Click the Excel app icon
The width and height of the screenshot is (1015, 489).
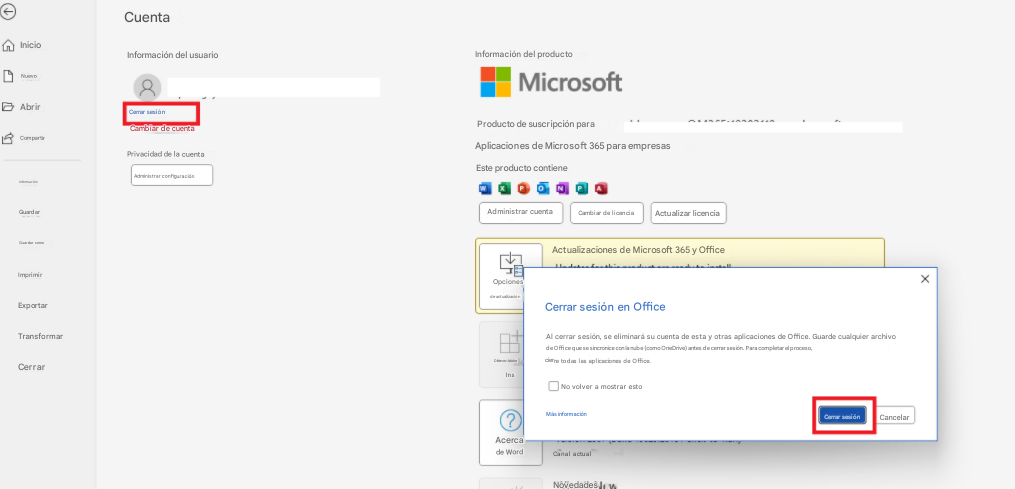504,188
